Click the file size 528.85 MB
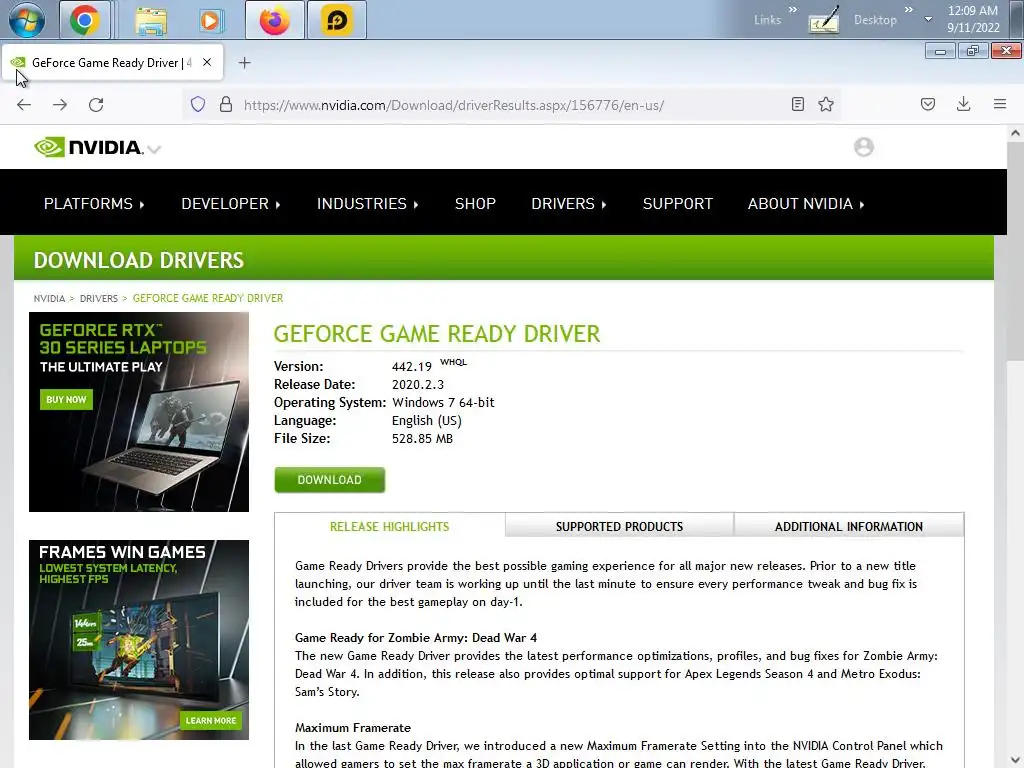 [x=422, y=439]
